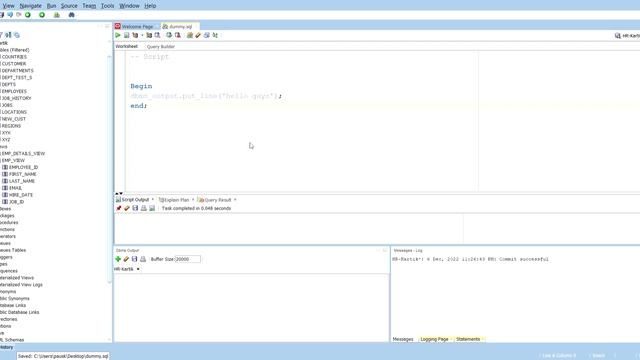
Task: Close the Script Output tab
Action: [153, 200]
